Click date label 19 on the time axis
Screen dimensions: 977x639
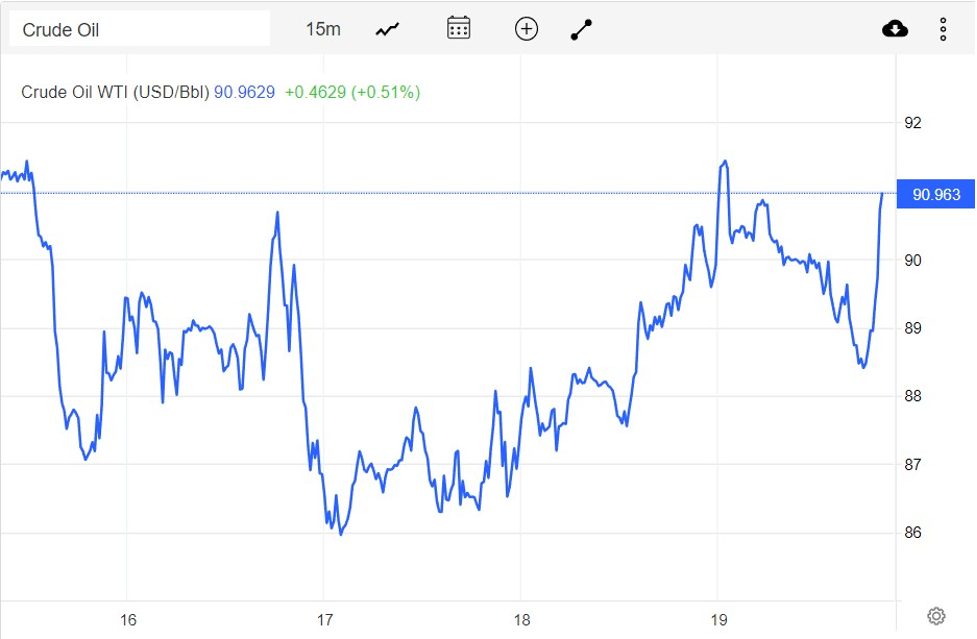coord(718,620)
